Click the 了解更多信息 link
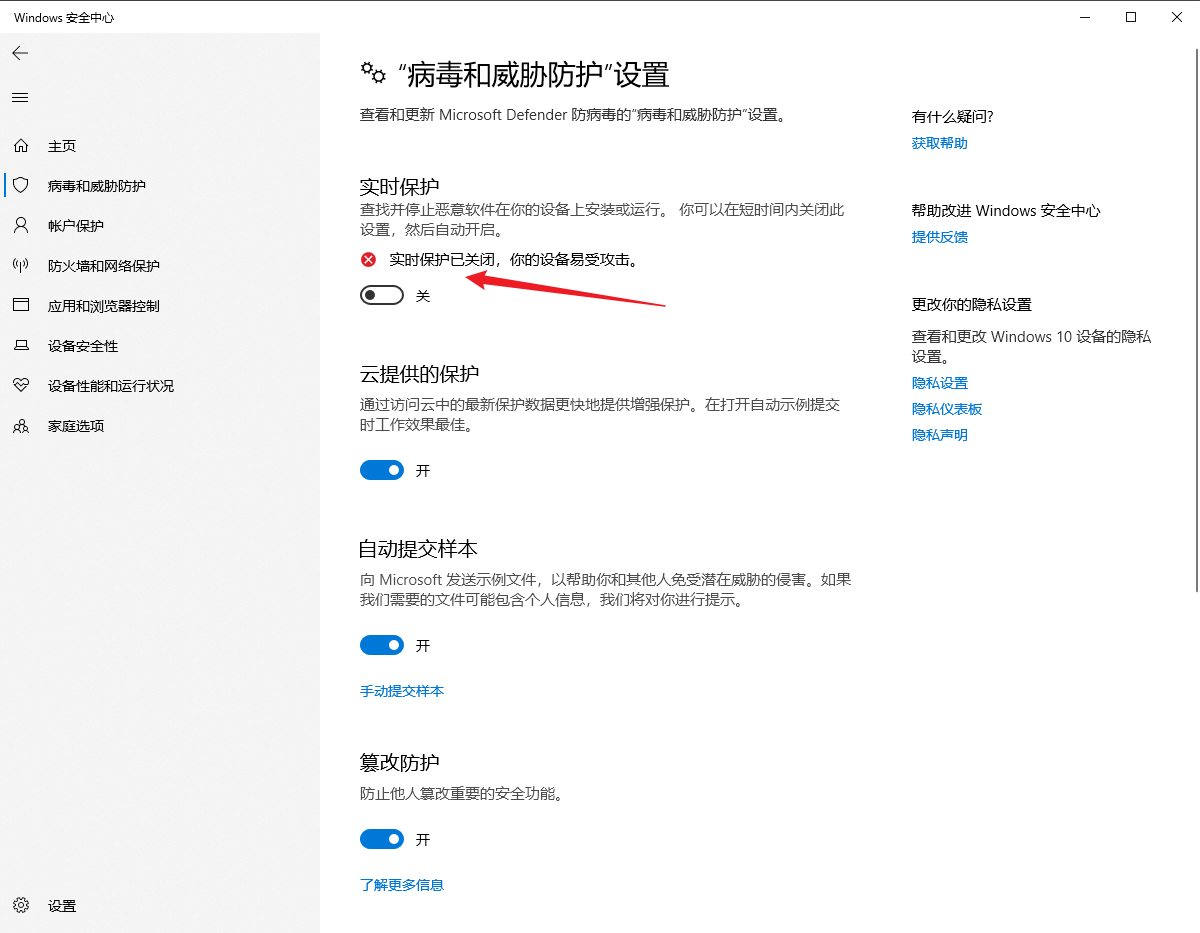Screen dimensions: 1200x933 coord(402,885)
